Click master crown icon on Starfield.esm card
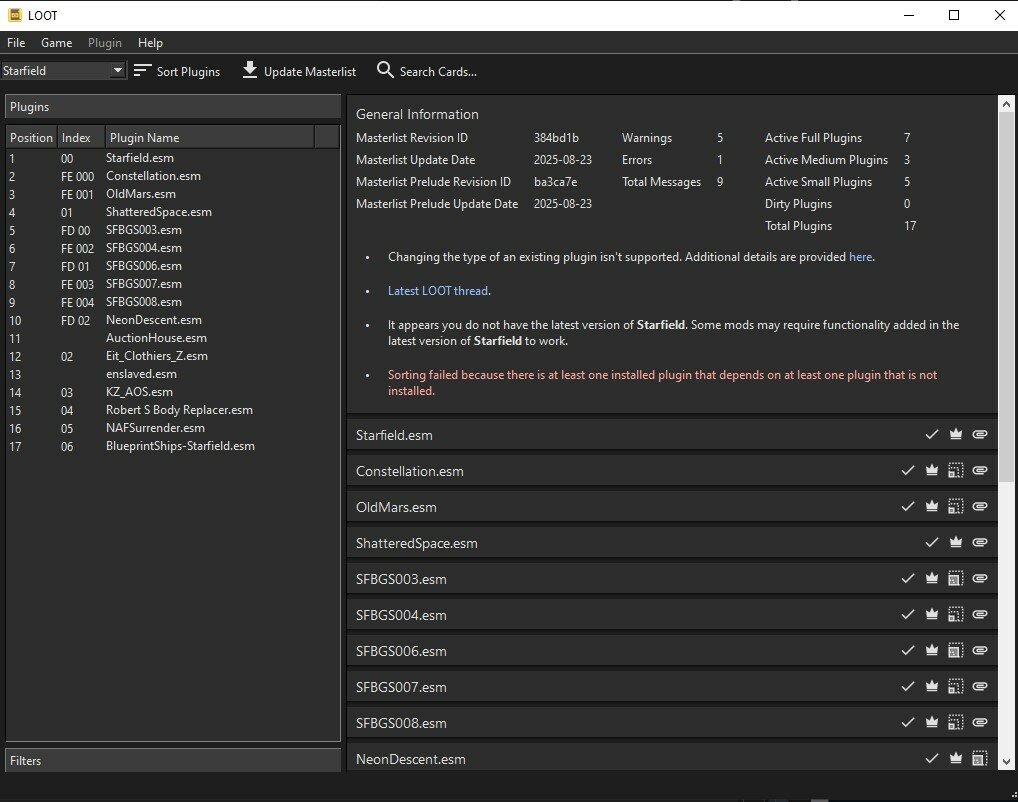 pyautogui.click(x=956, y=434)
